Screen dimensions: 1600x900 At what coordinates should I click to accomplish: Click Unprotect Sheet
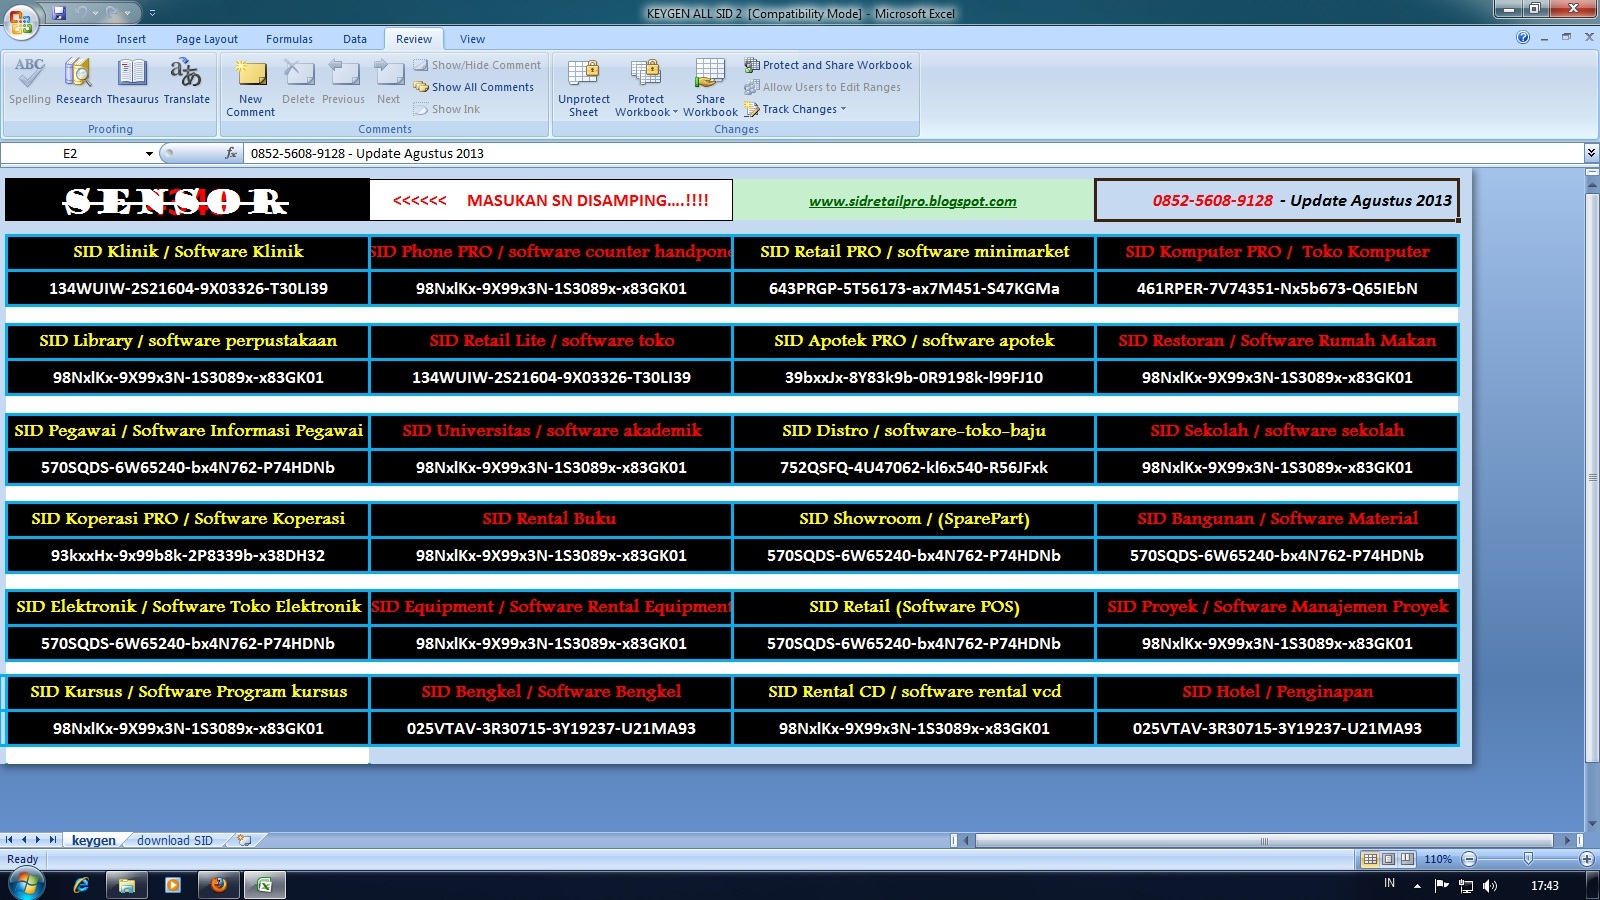point(583,87)
